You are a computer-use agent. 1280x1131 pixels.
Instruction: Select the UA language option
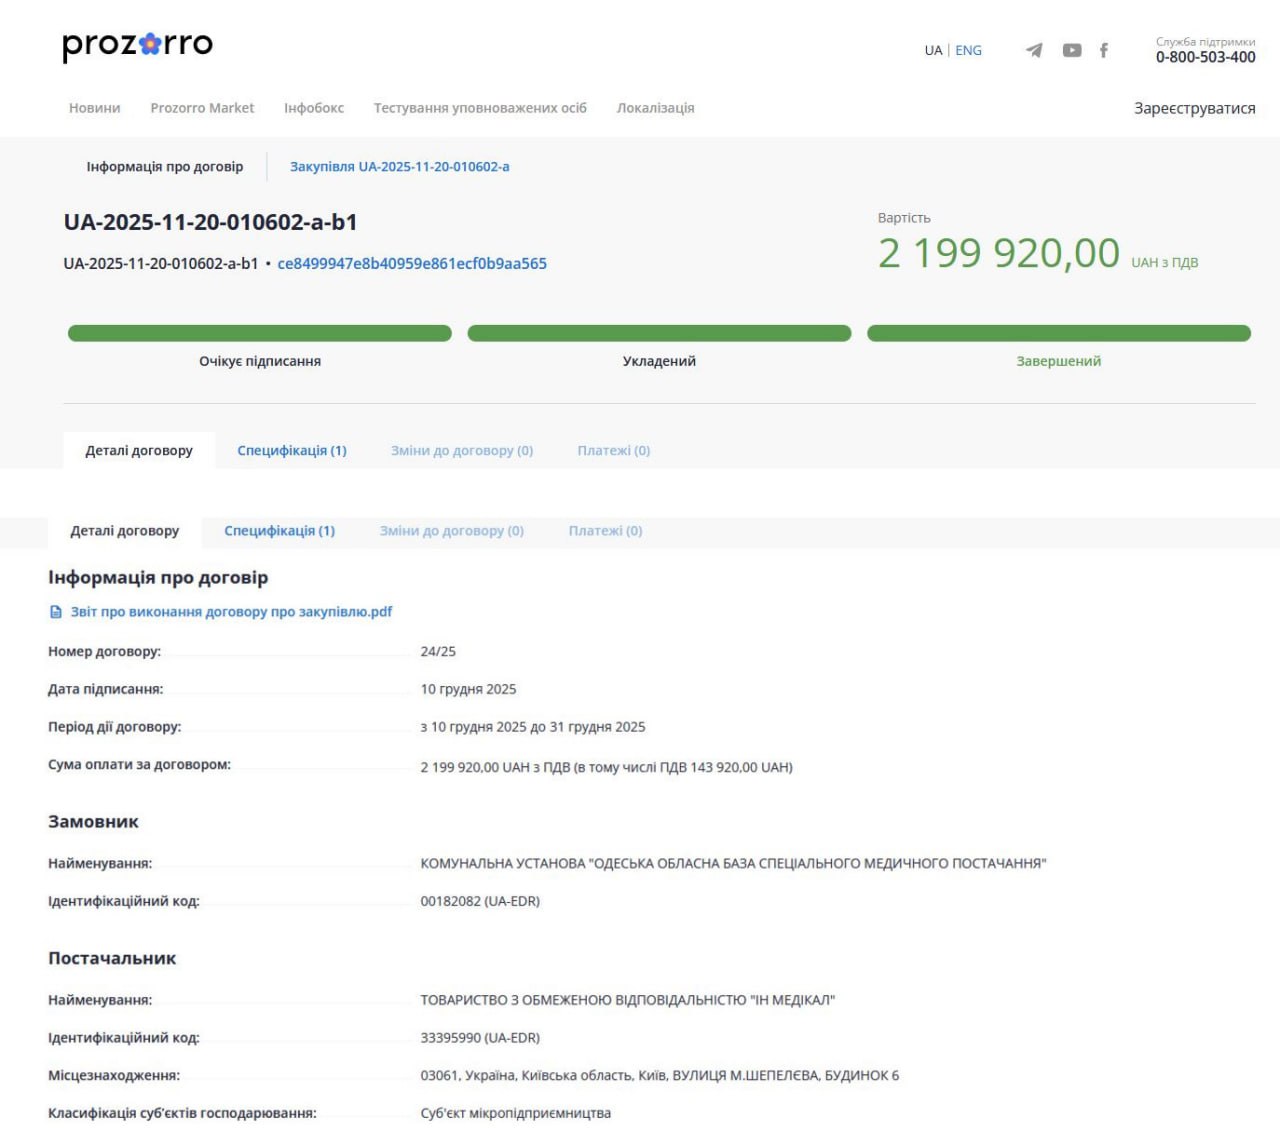click(933, 50)
